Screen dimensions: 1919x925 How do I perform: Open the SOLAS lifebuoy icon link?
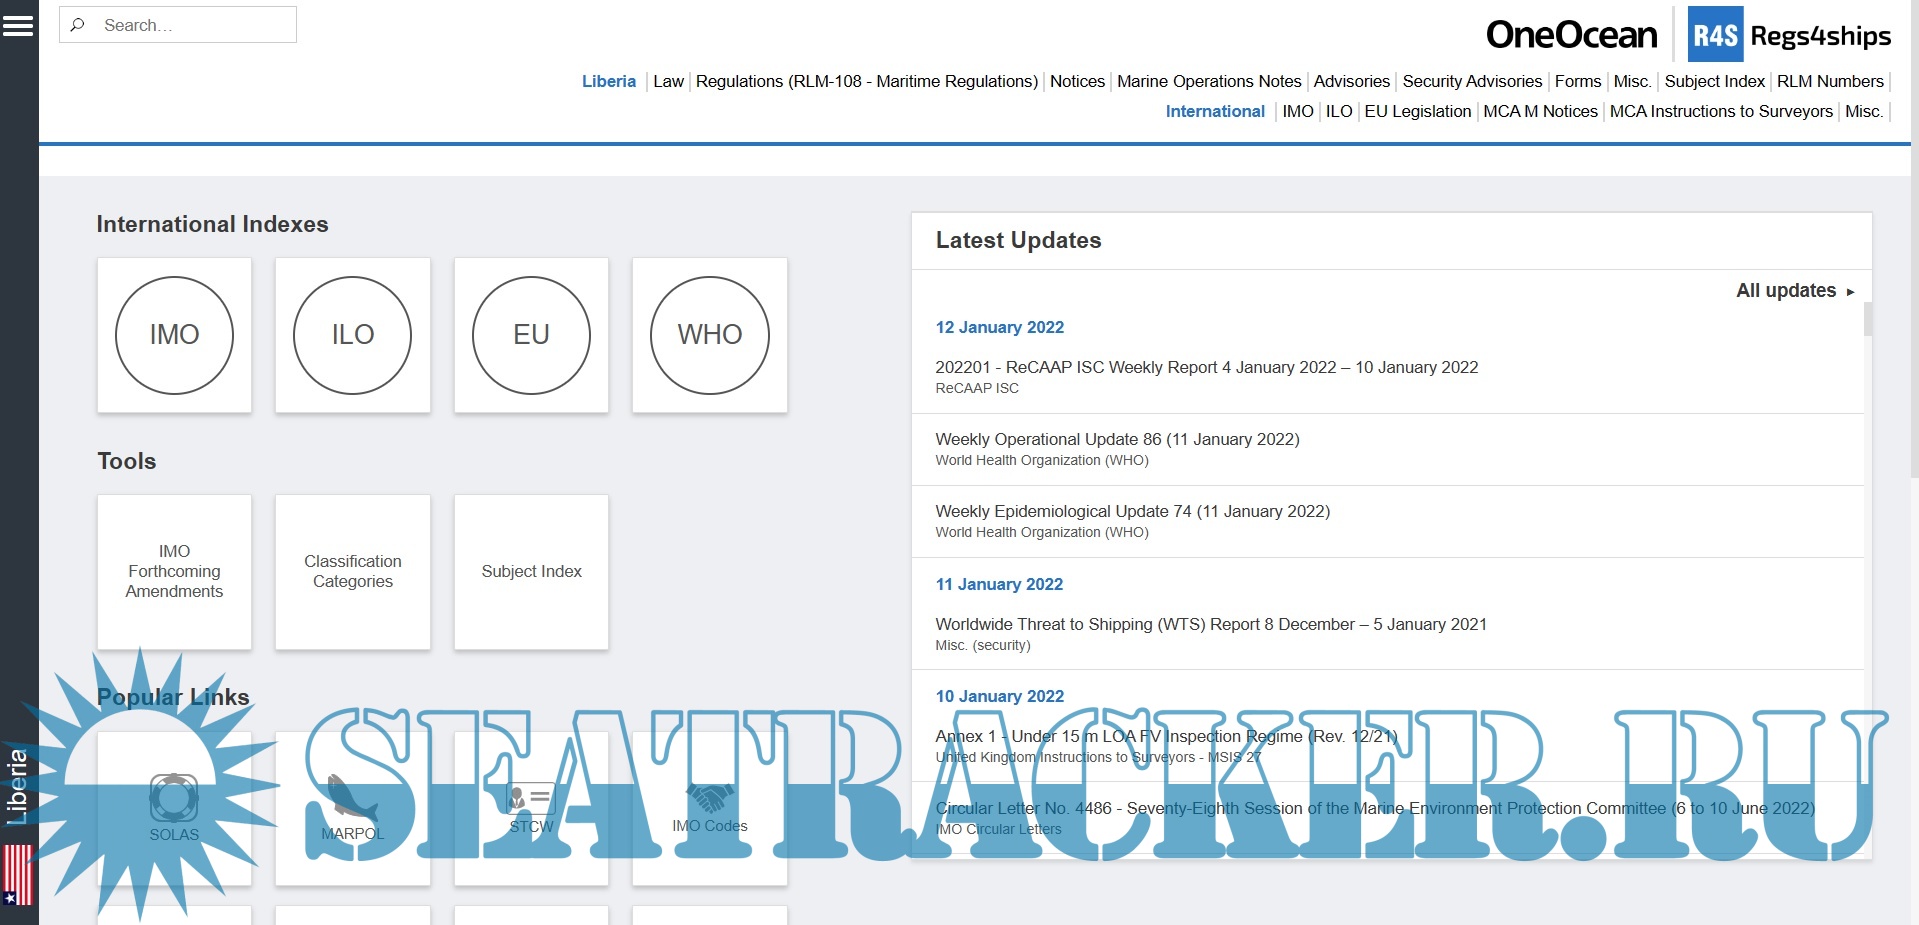coord(174,798)
